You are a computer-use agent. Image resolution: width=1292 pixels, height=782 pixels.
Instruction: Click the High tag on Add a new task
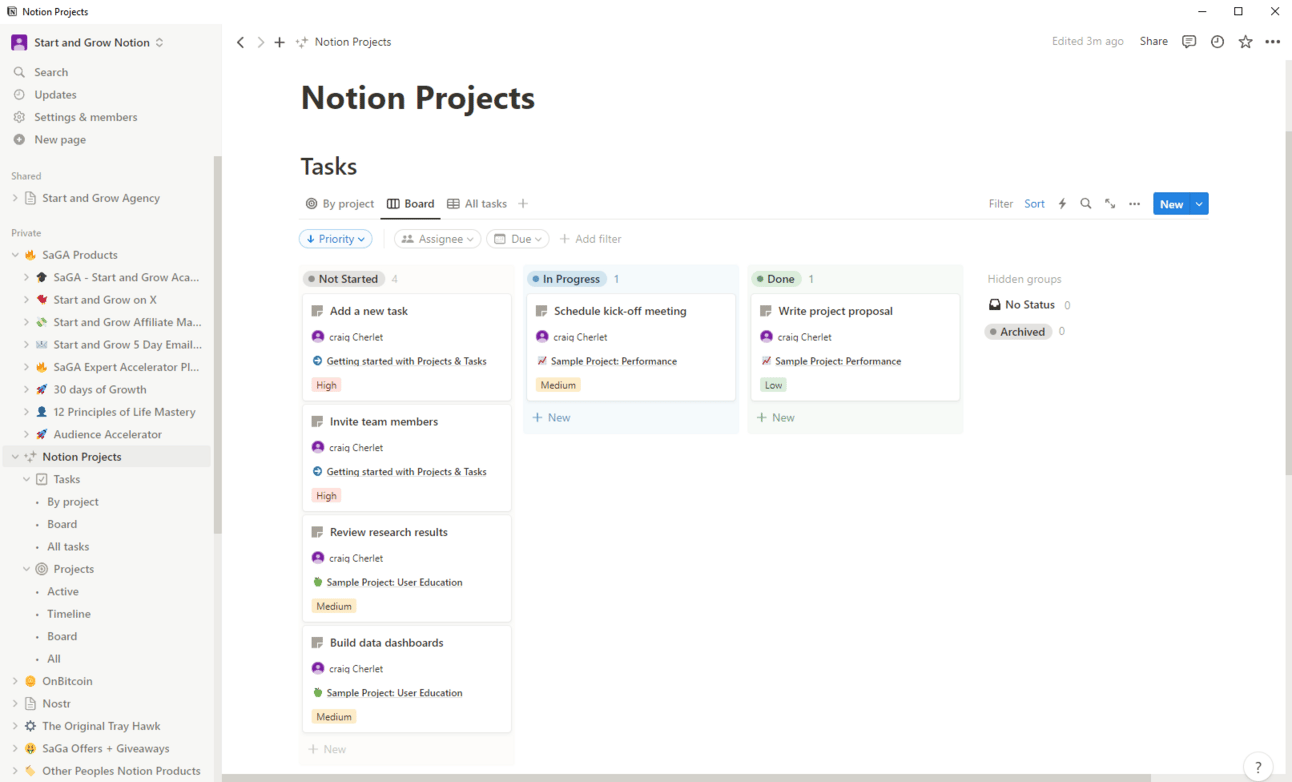(x=326, y=385)
